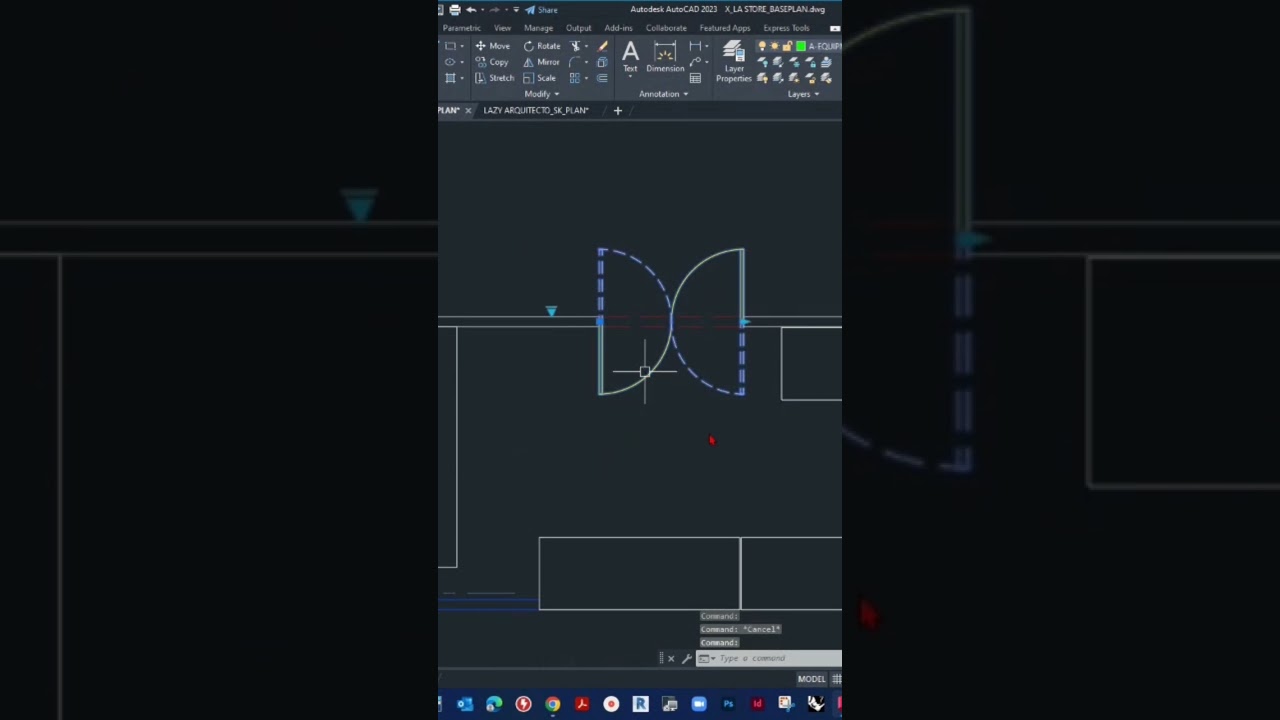The width and height of the screenshot is (1280, 720).
Task: Click the Make Current layer icon
Action: (826, 62)
